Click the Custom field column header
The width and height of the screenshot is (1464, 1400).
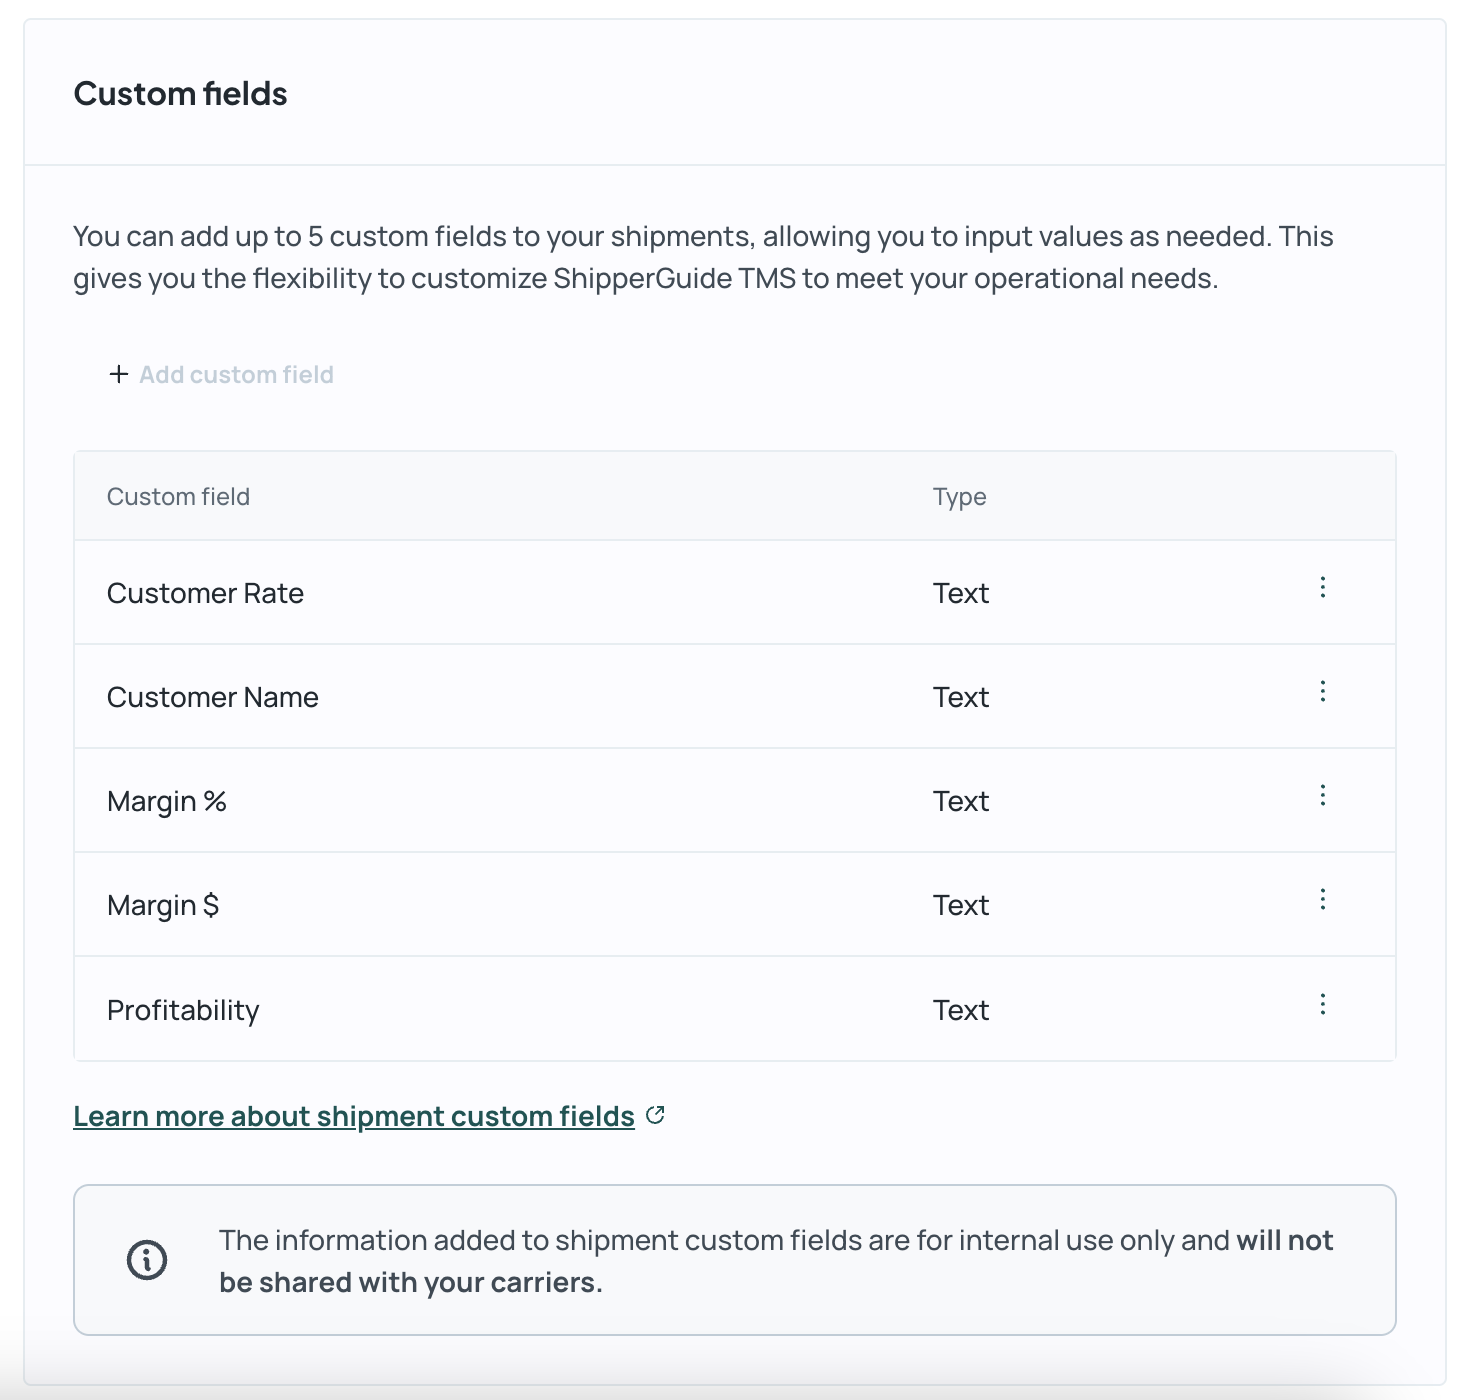coord(178,497)
